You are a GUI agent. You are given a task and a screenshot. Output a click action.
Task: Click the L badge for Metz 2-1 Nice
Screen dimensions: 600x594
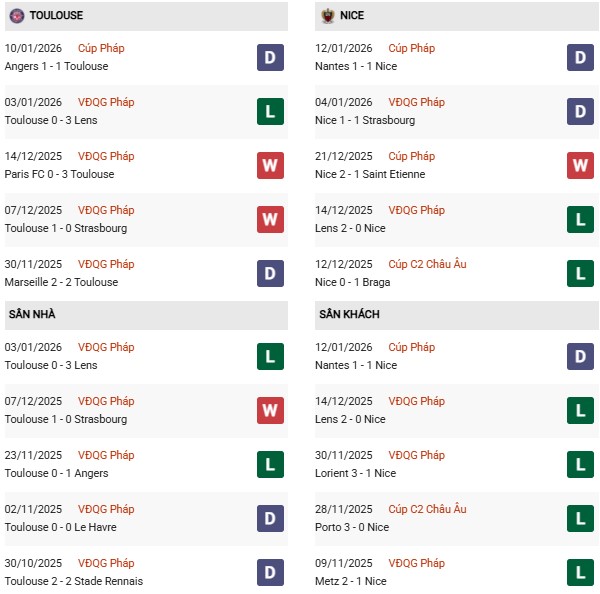pyautogui.click(x=581, y=573)
